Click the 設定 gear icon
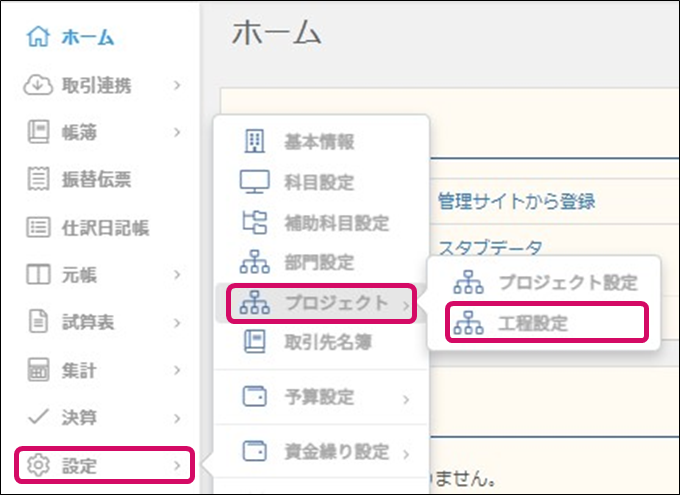The width and height of the screenshot is (680, 495). point(37,465)
